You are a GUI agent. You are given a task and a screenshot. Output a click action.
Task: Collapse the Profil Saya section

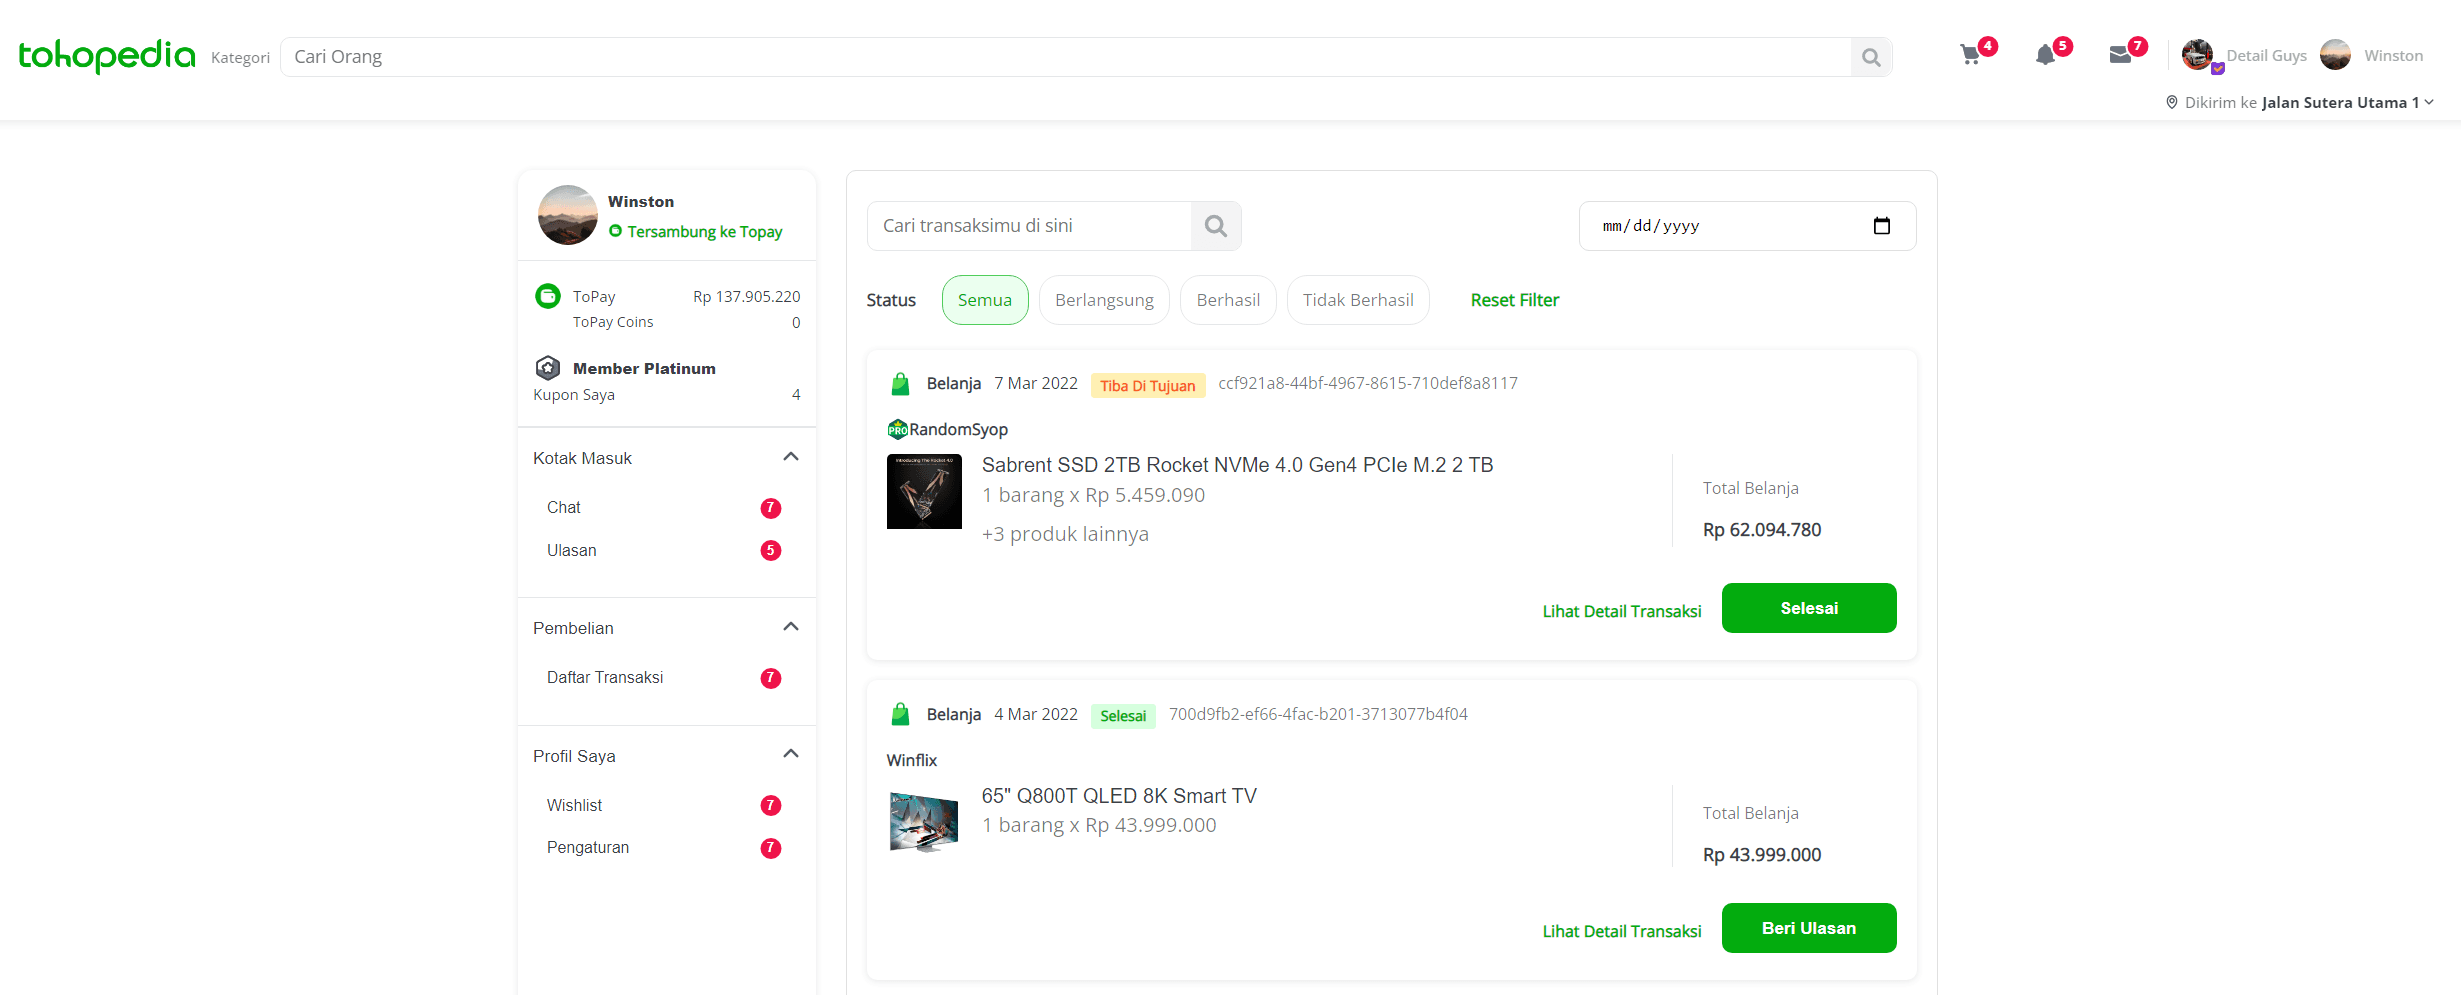(x=791, y=753)
